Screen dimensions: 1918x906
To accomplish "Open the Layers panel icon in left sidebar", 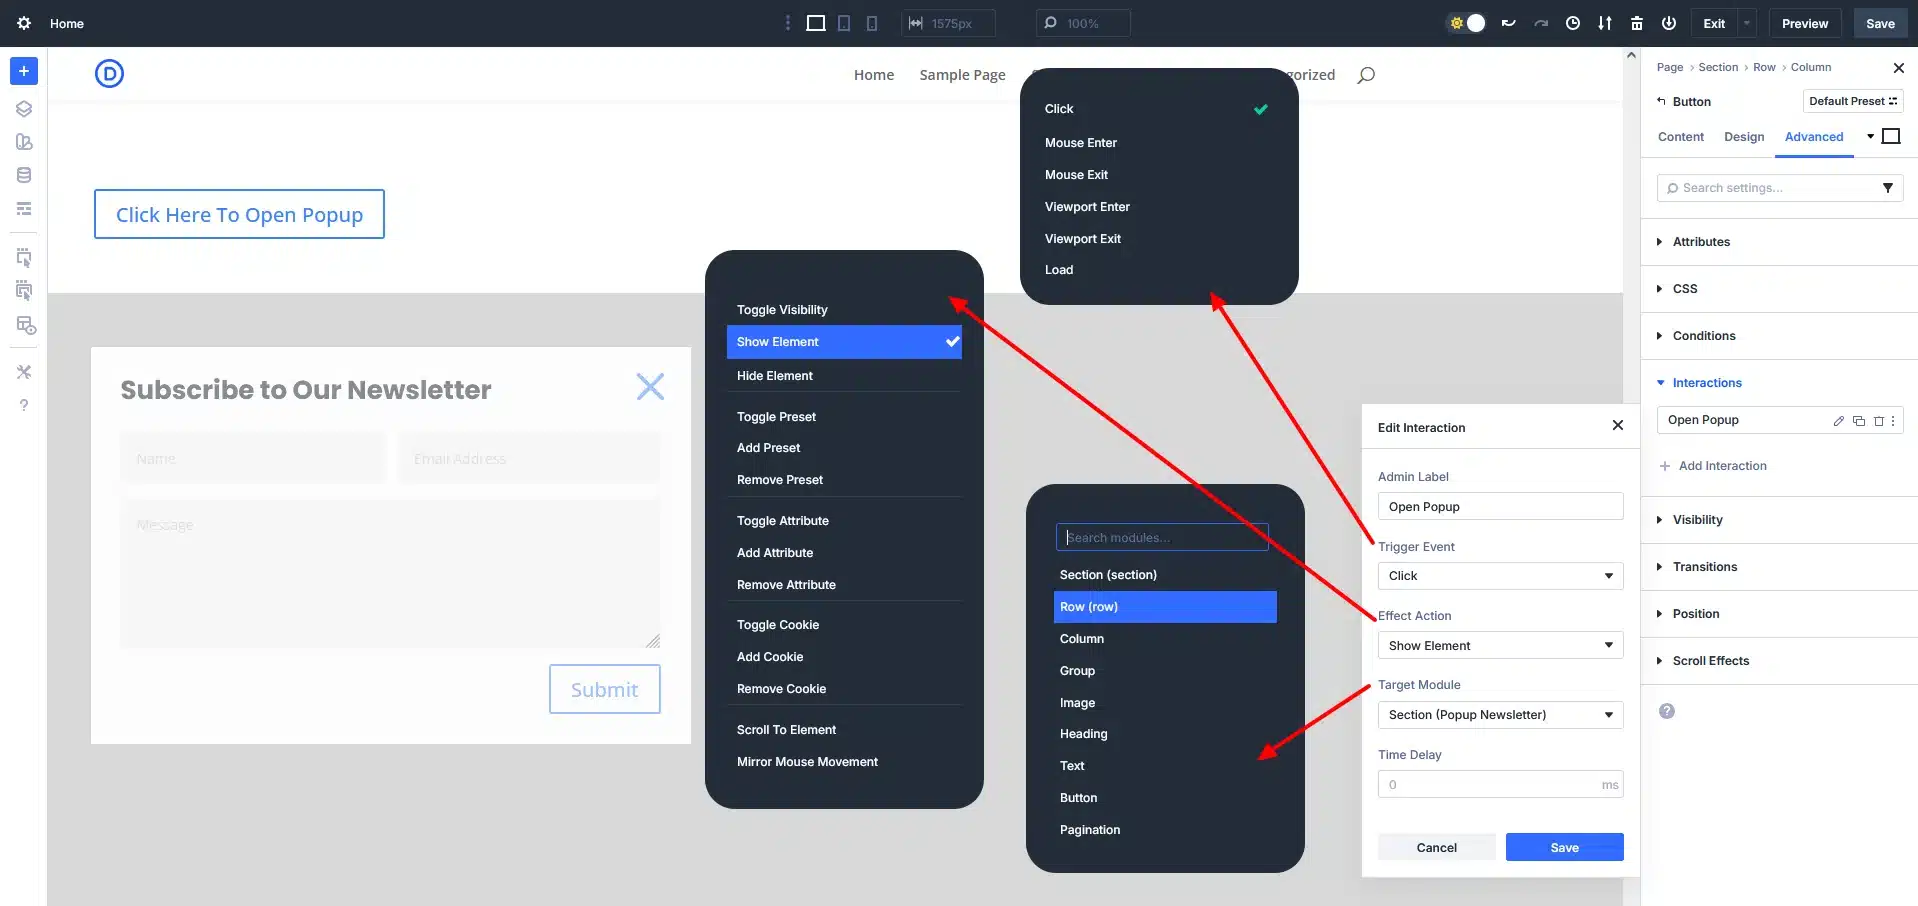I will pyautogui.click(x=24, y=108).
